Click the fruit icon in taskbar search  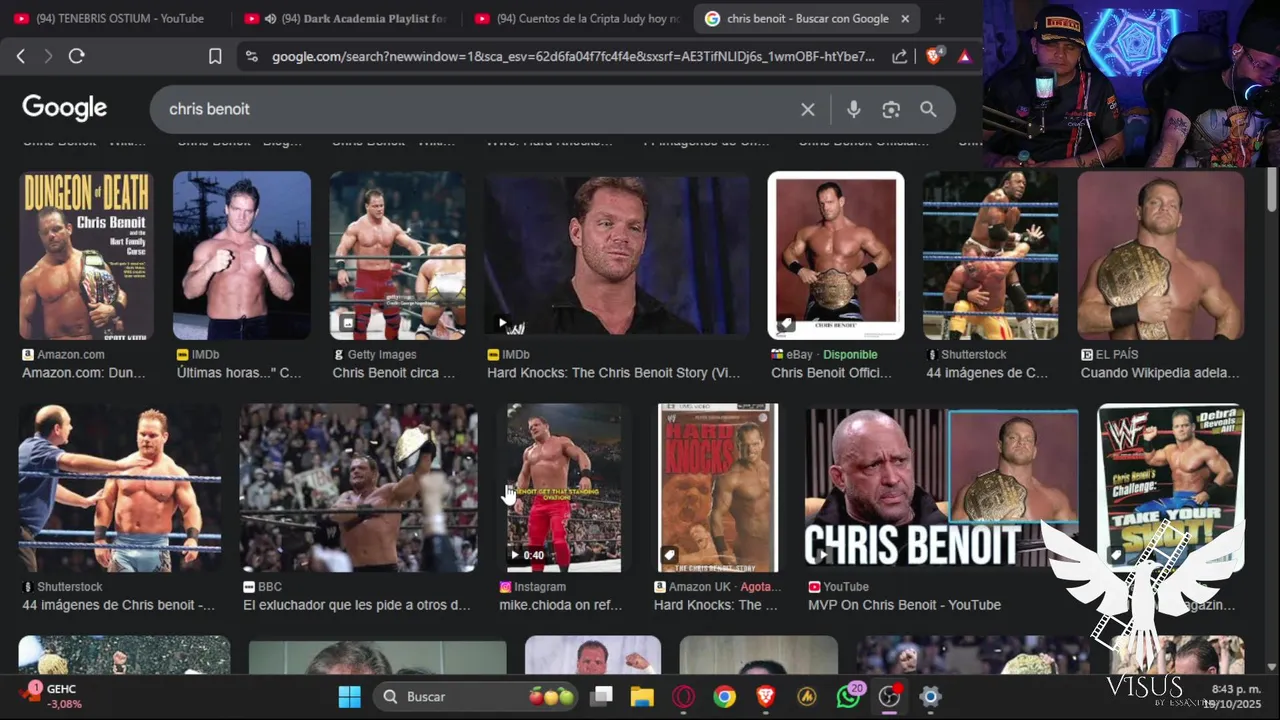(551, 696)
